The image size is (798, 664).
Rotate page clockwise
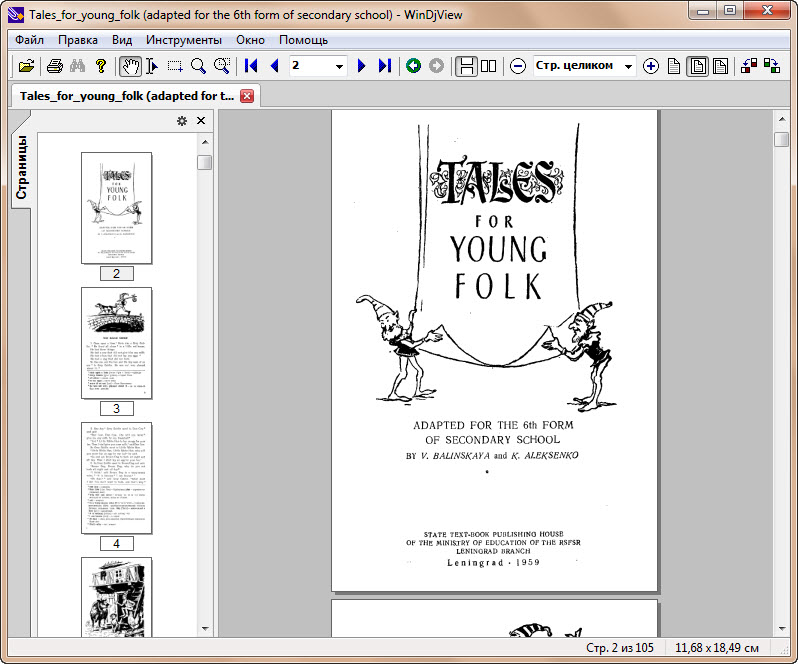[772, 66]
